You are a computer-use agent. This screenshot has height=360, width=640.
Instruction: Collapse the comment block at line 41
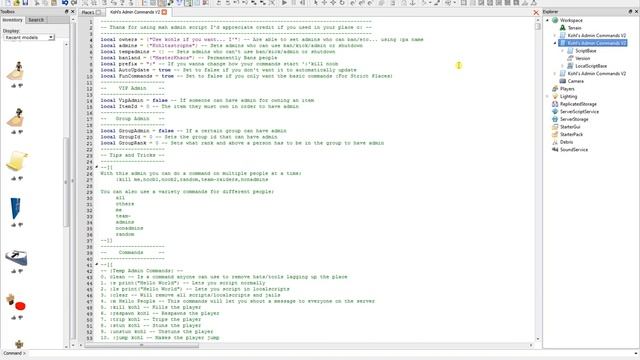coord(97,264)
